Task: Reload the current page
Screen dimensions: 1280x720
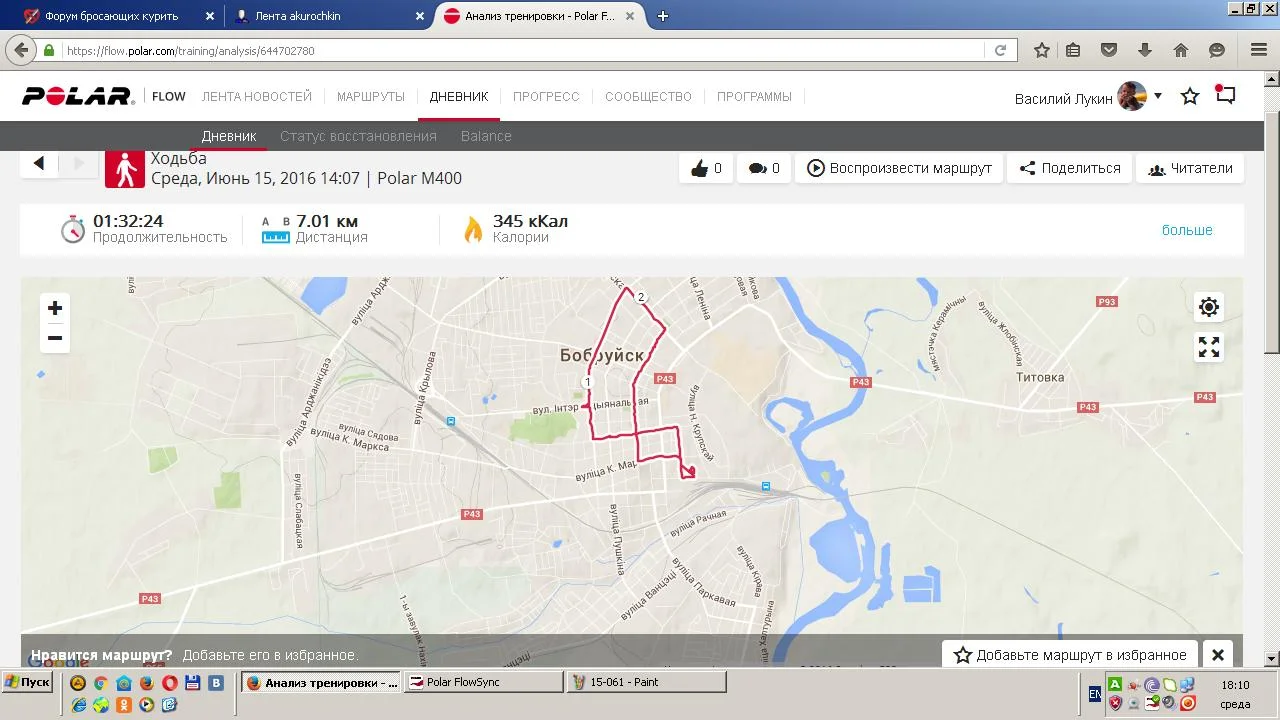Action: click(1000, 50)
